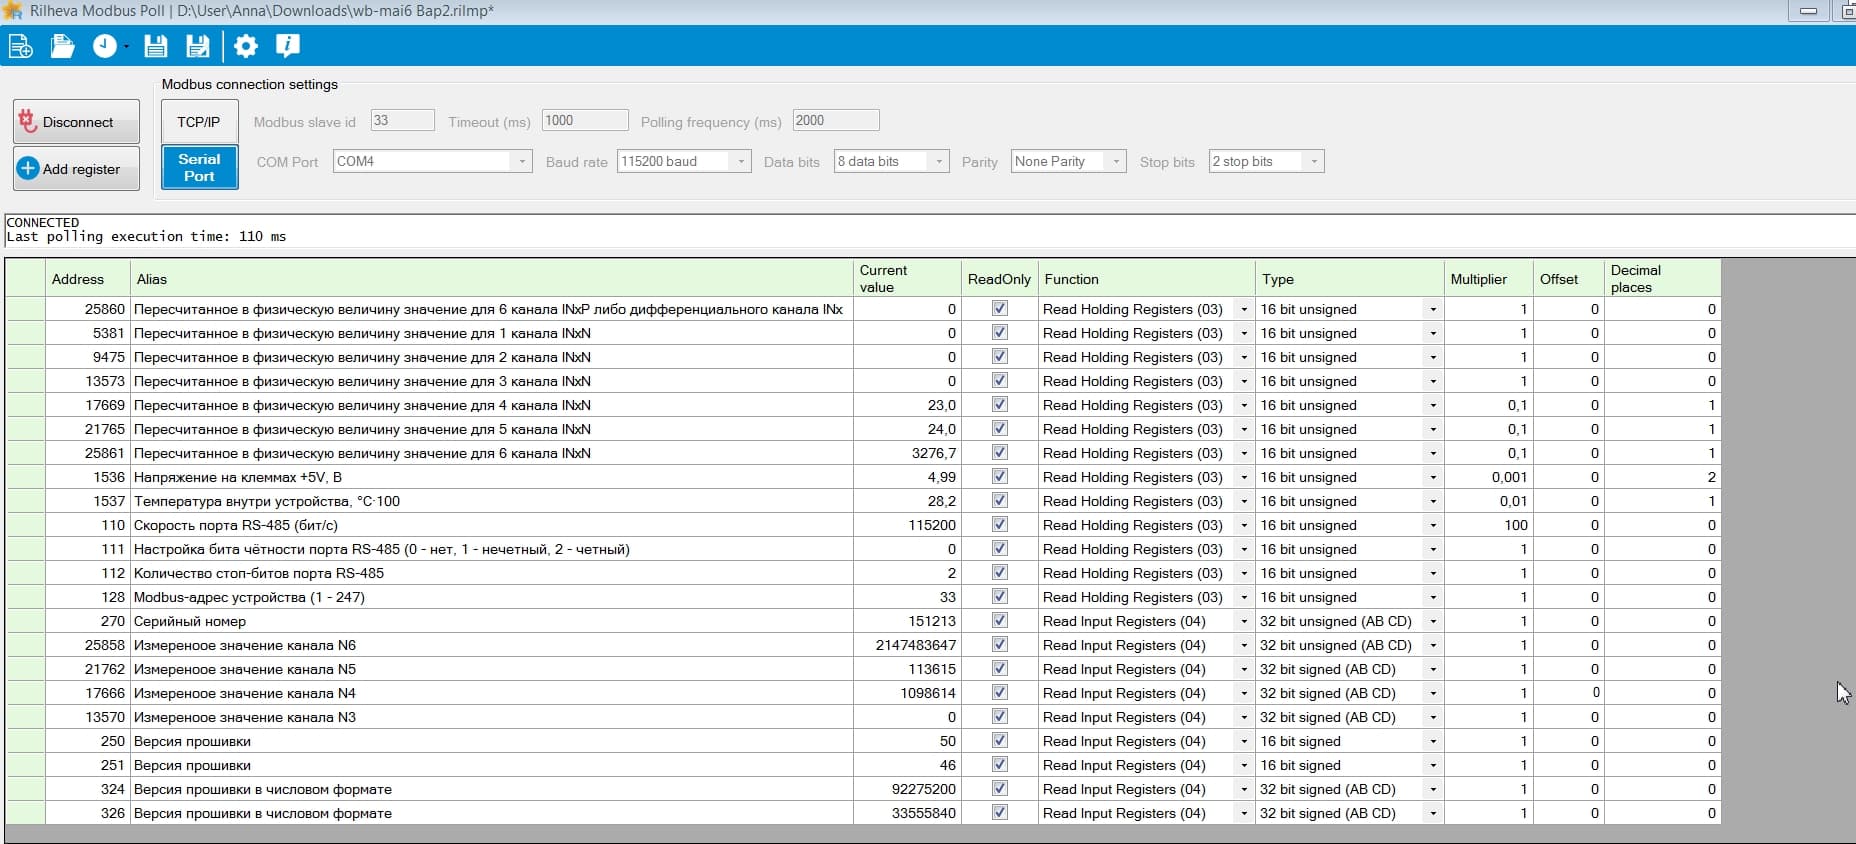Screen dimensions: 1856x844
Task: Toggle ReadOnly checkbox for address 270
Action: click(999, 621)
